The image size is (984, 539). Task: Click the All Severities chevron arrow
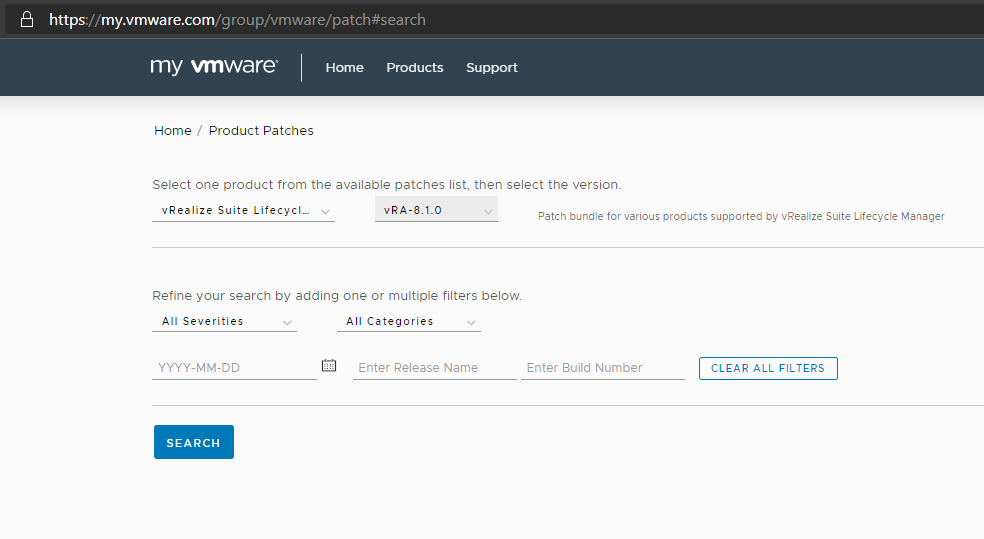(x=287, y=323)
